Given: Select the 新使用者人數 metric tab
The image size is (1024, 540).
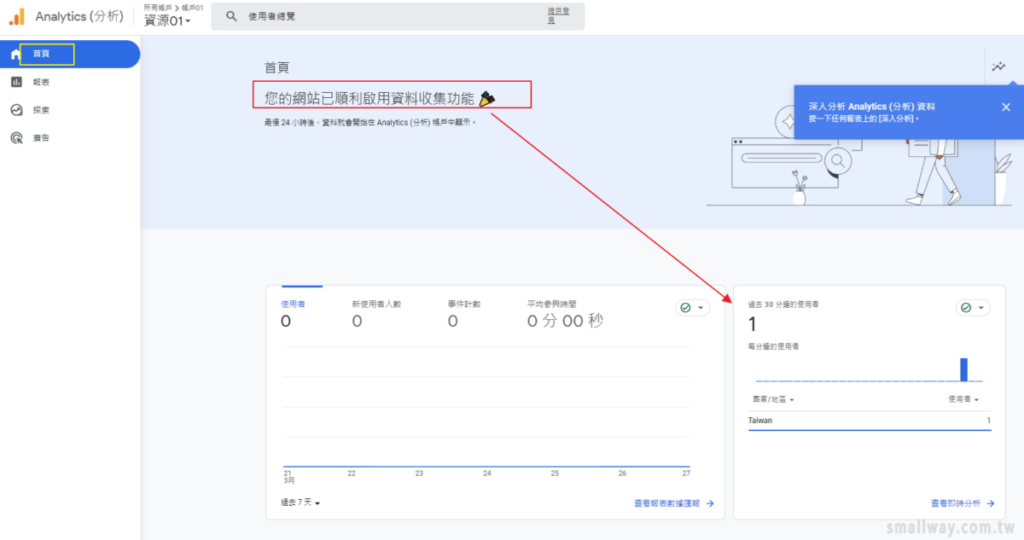Looking at the screenshot, I should click(x=376, y=313).
